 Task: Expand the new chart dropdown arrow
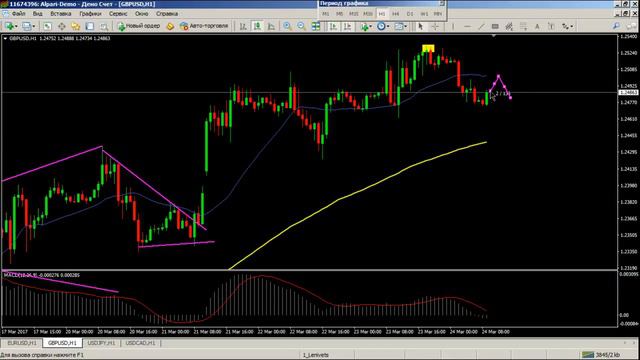[x=16, y=26]
